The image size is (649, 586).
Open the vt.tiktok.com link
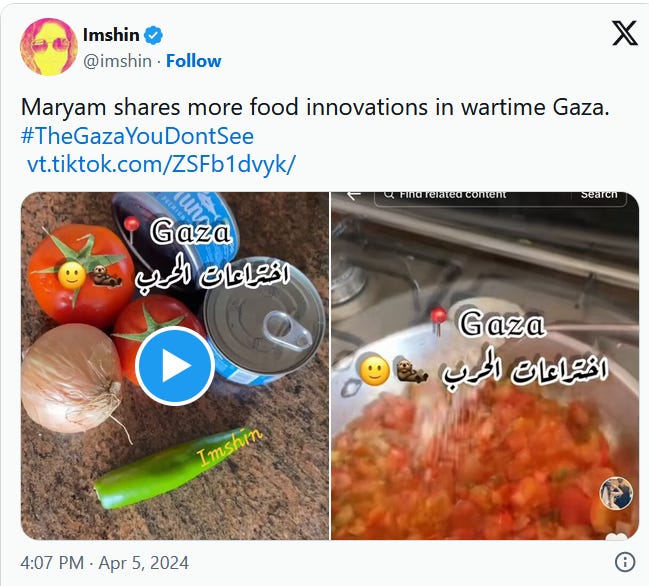pyautogui.click(x=161, y=164)
